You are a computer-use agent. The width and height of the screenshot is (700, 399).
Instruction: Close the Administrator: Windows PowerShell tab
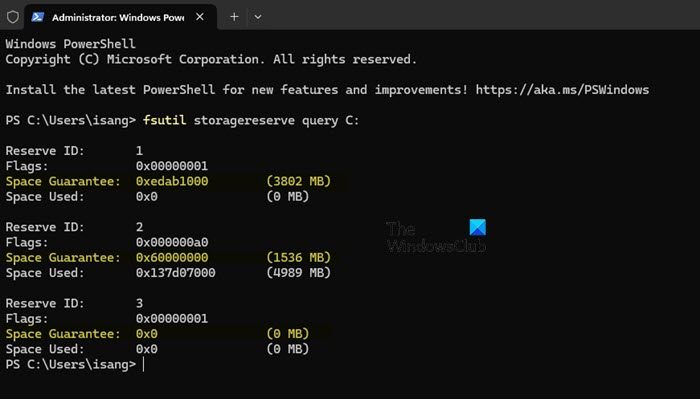200,17
